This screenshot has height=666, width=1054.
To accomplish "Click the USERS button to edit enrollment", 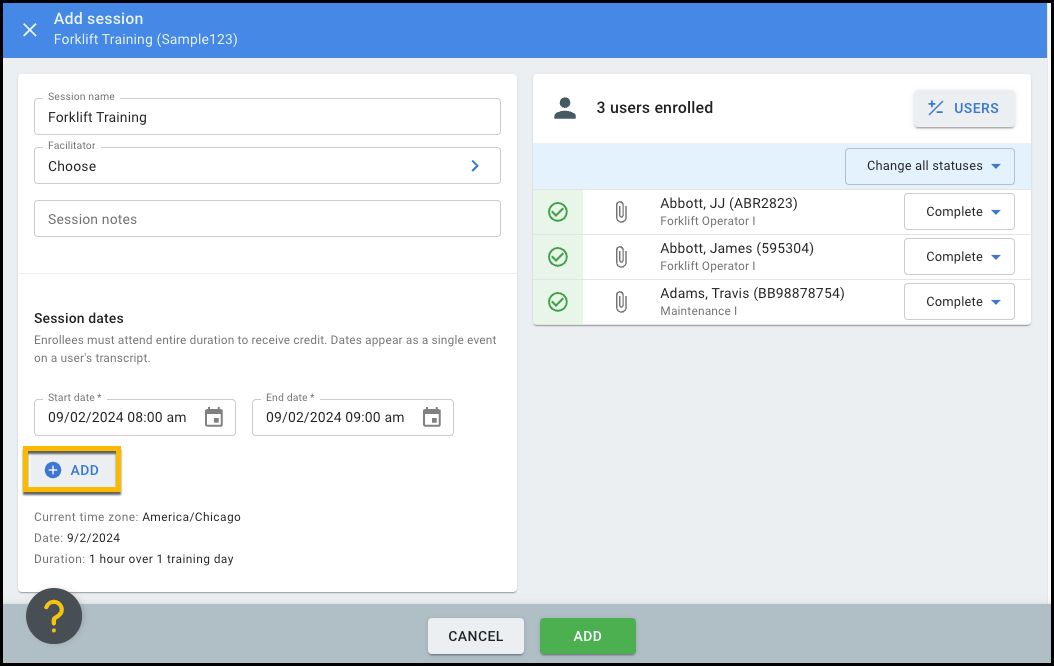I will [964, 108].
